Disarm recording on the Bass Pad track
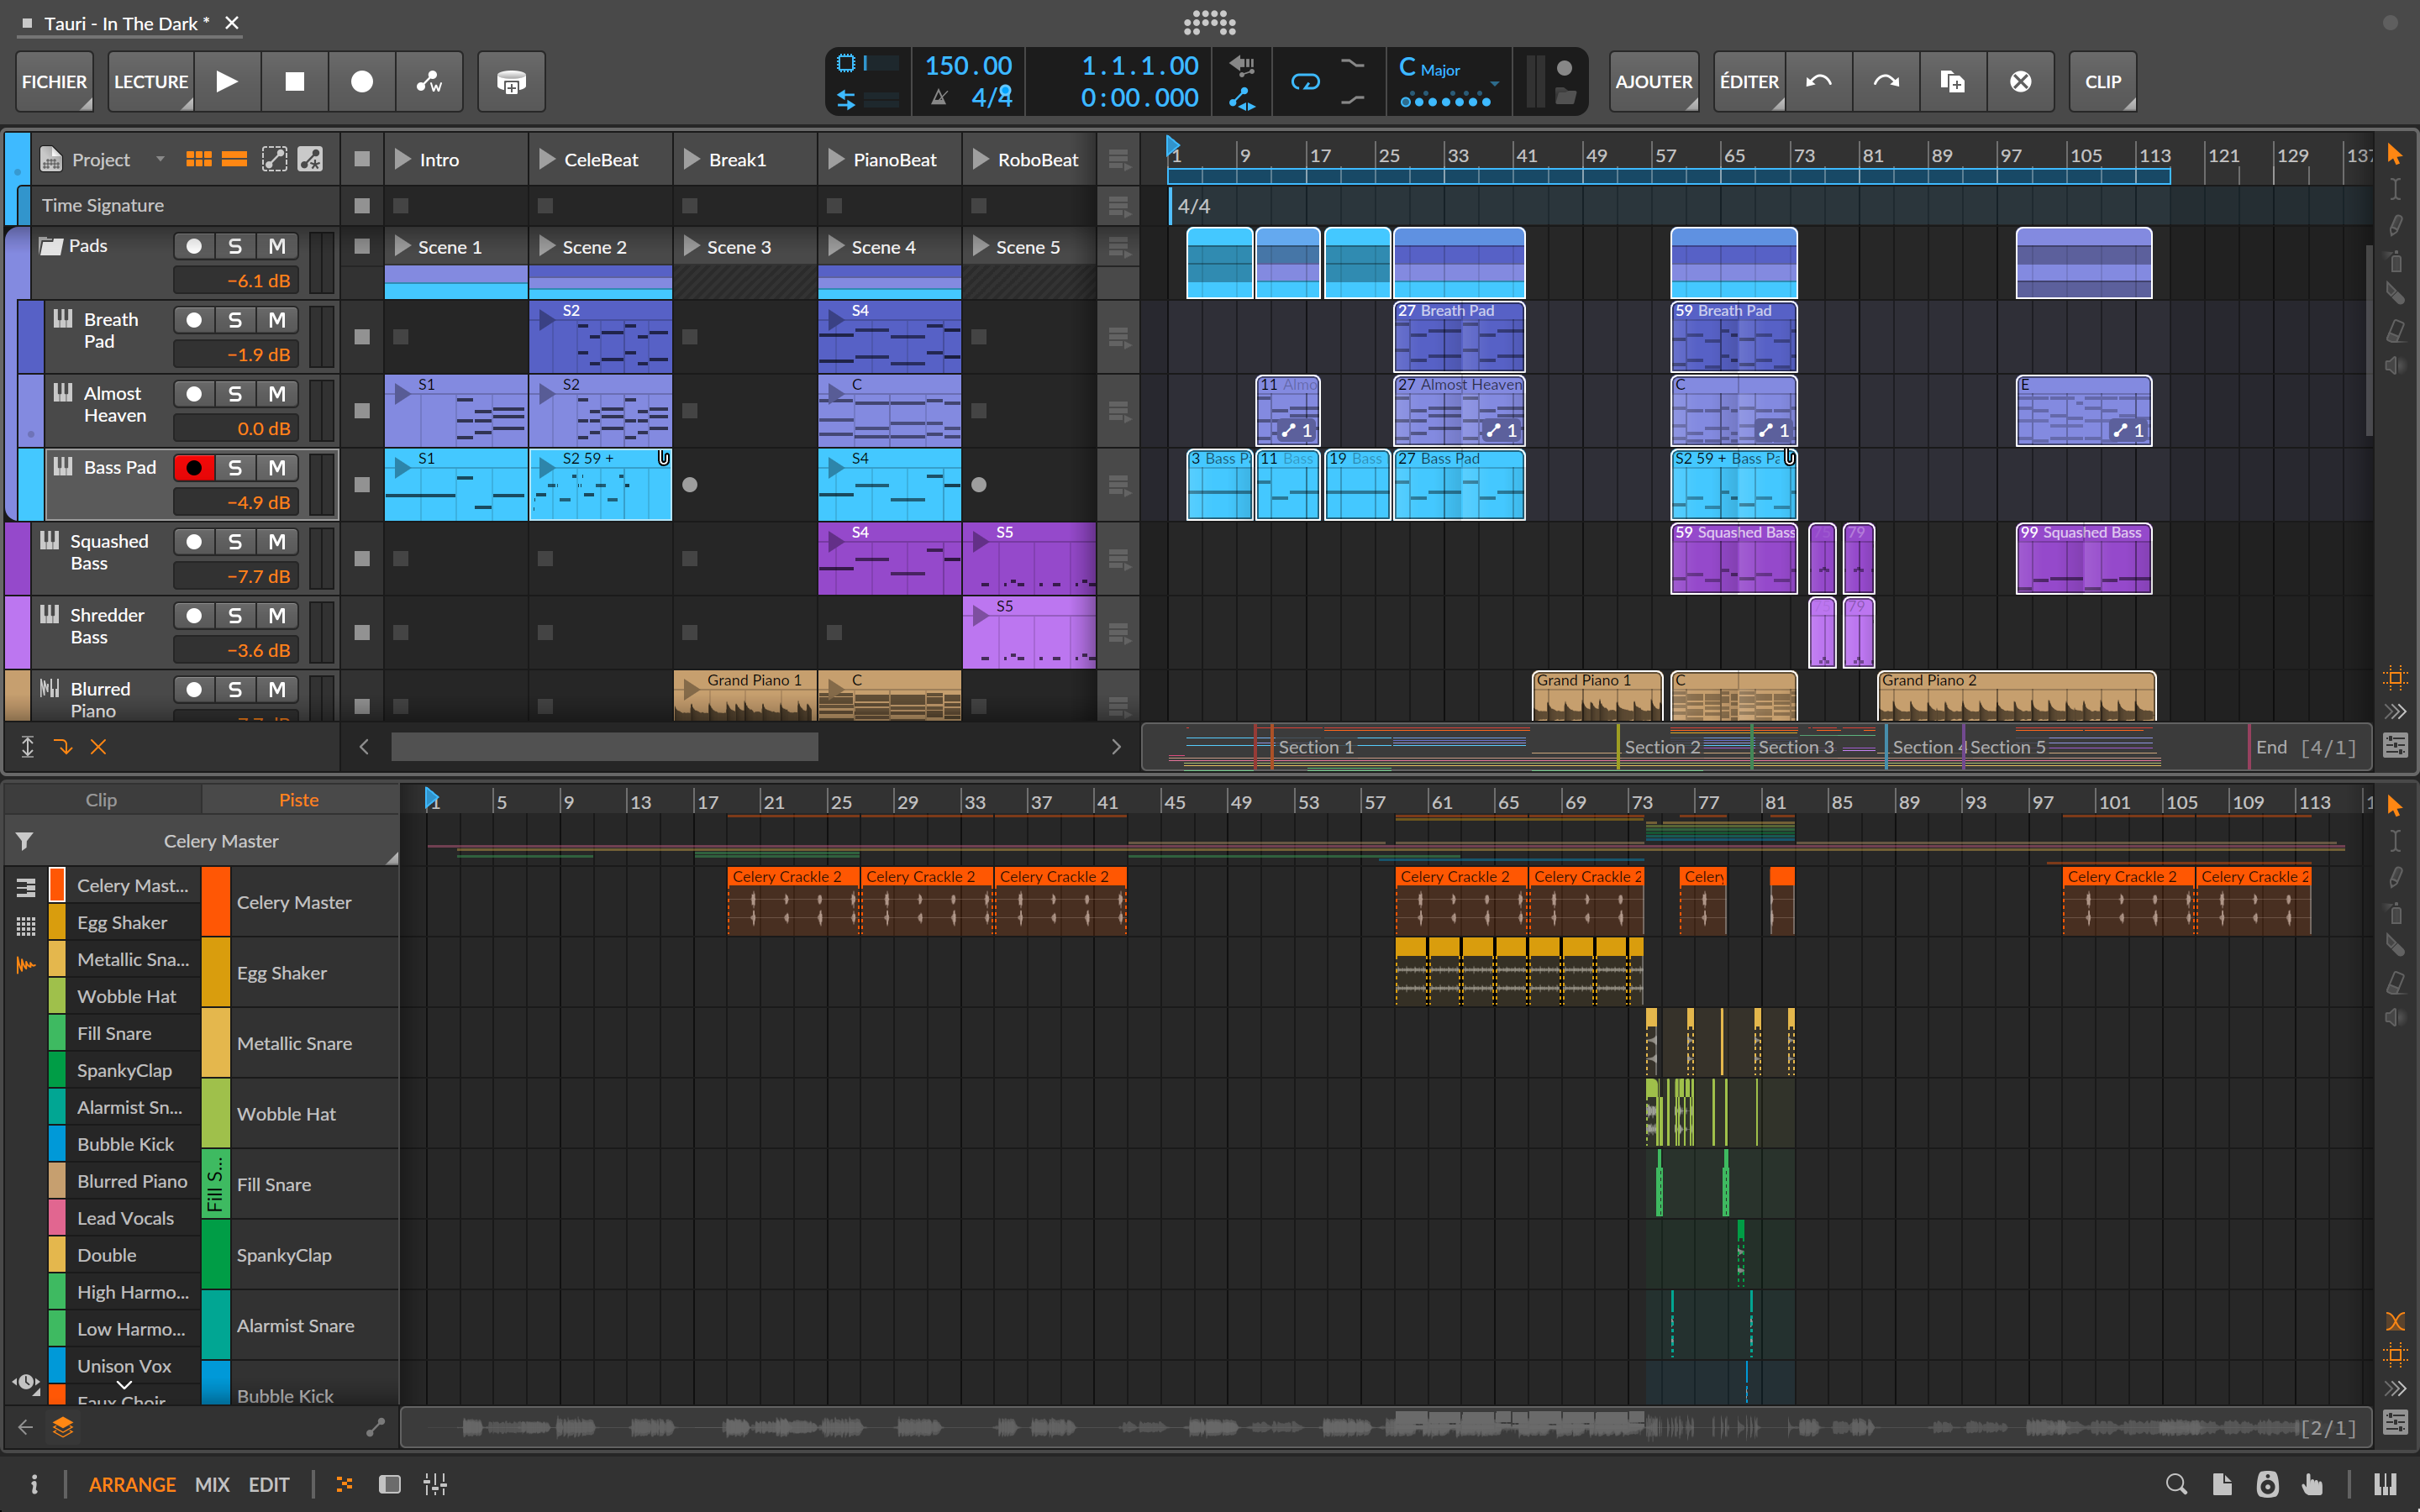This screenshot has height=1512, width=2420. pyautogui.click(x=194, y=467)
